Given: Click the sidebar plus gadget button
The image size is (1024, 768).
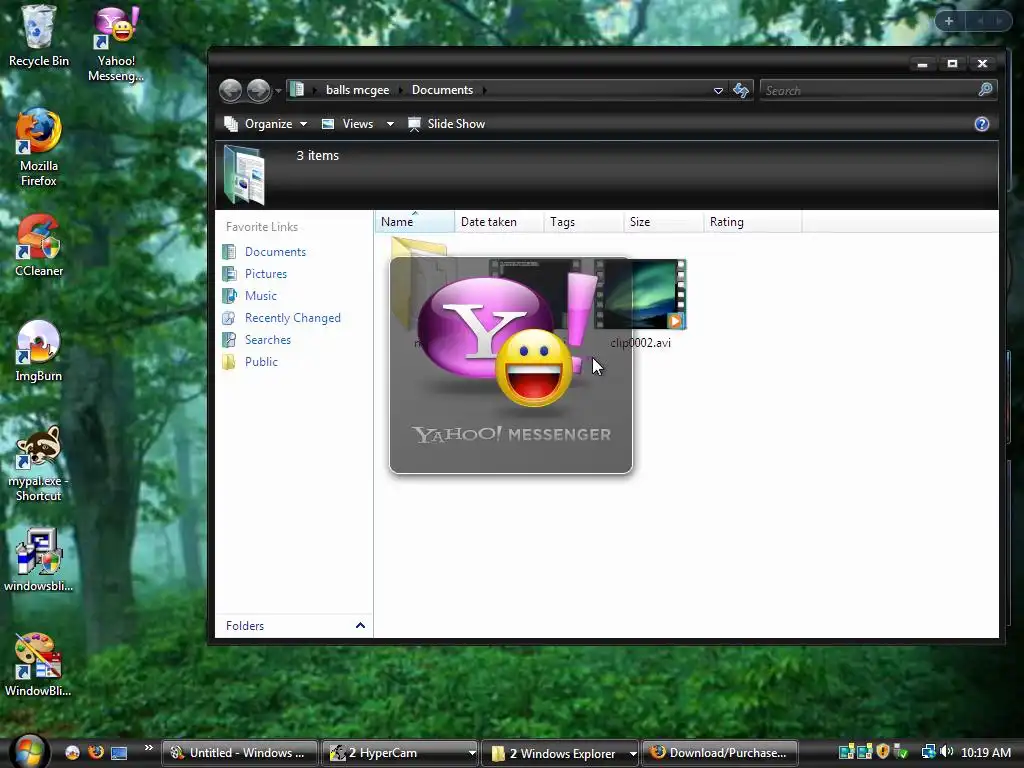Looking at the screenshot, I should pos(949,22).
